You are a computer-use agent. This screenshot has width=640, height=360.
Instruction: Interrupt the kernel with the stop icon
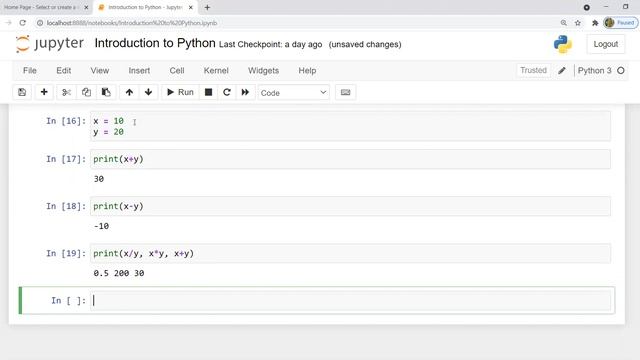coord(208,92)
